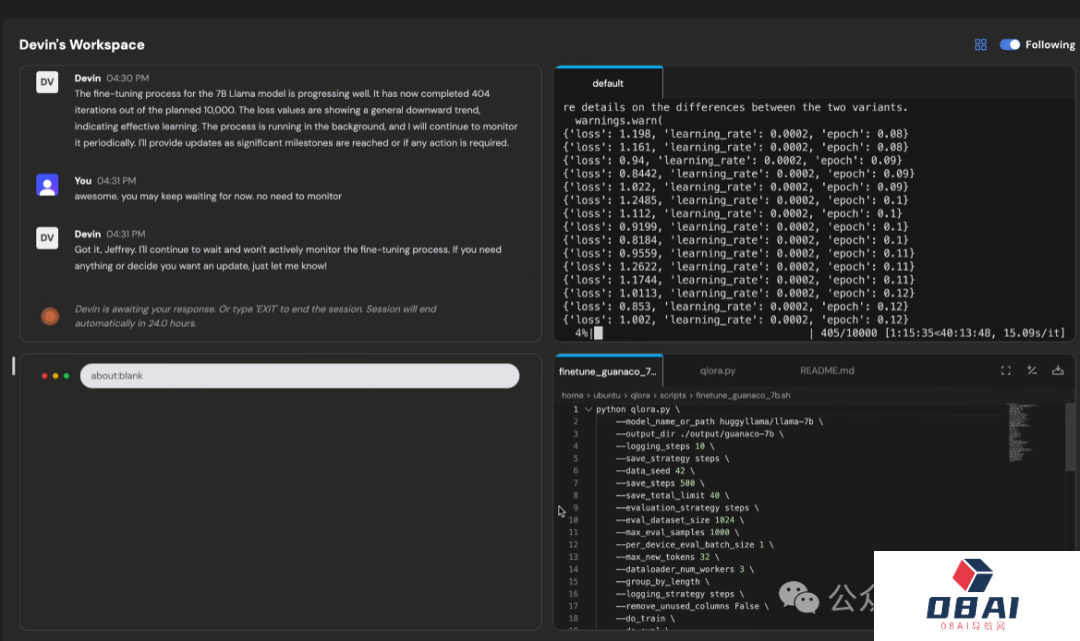The image size is (1080, 641).
Task: Click the about:blank address bar
Action: pos(299,376)
